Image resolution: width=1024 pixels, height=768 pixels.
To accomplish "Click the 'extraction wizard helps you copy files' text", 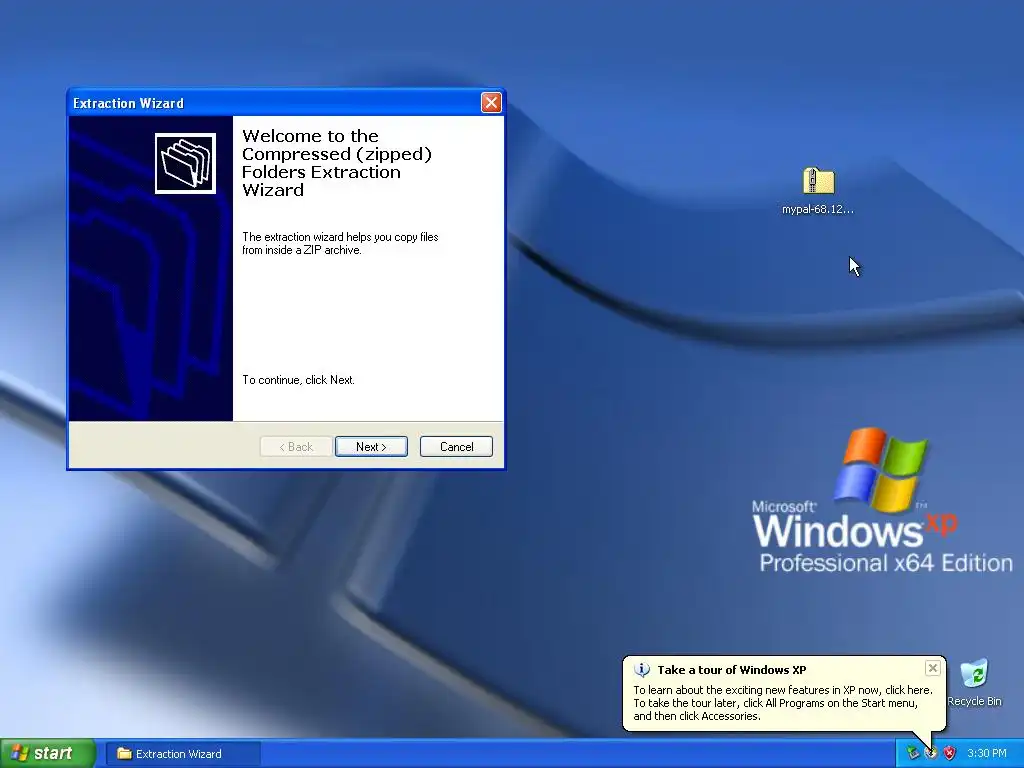I will tap(340, 244).
